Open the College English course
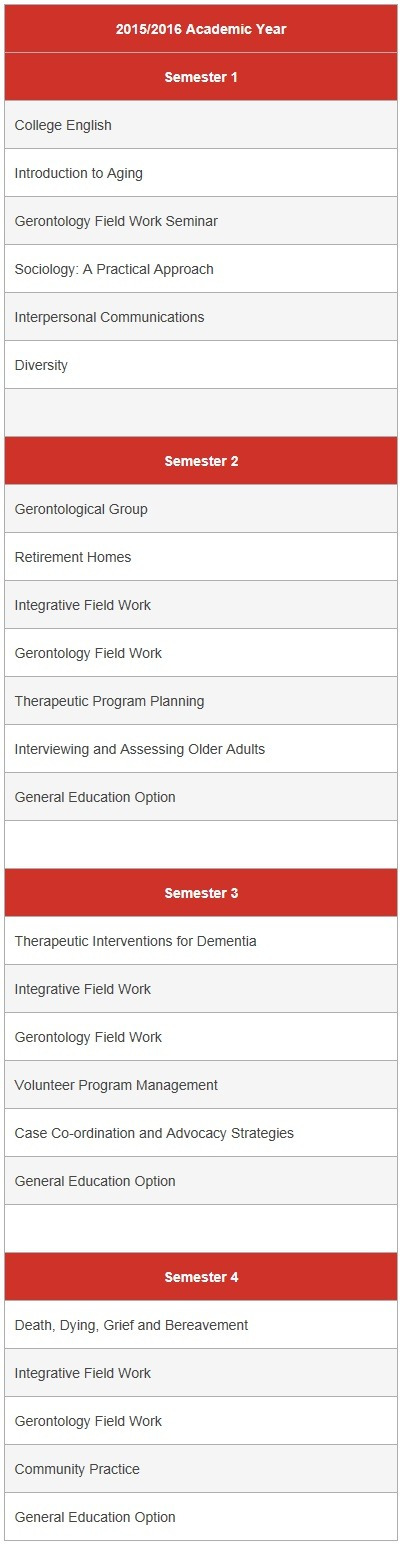 tap(201, 125)
